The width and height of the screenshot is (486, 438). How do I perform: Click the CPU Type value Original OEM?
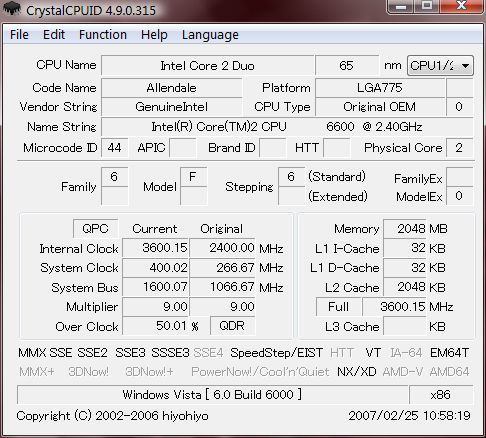(380, 107)
